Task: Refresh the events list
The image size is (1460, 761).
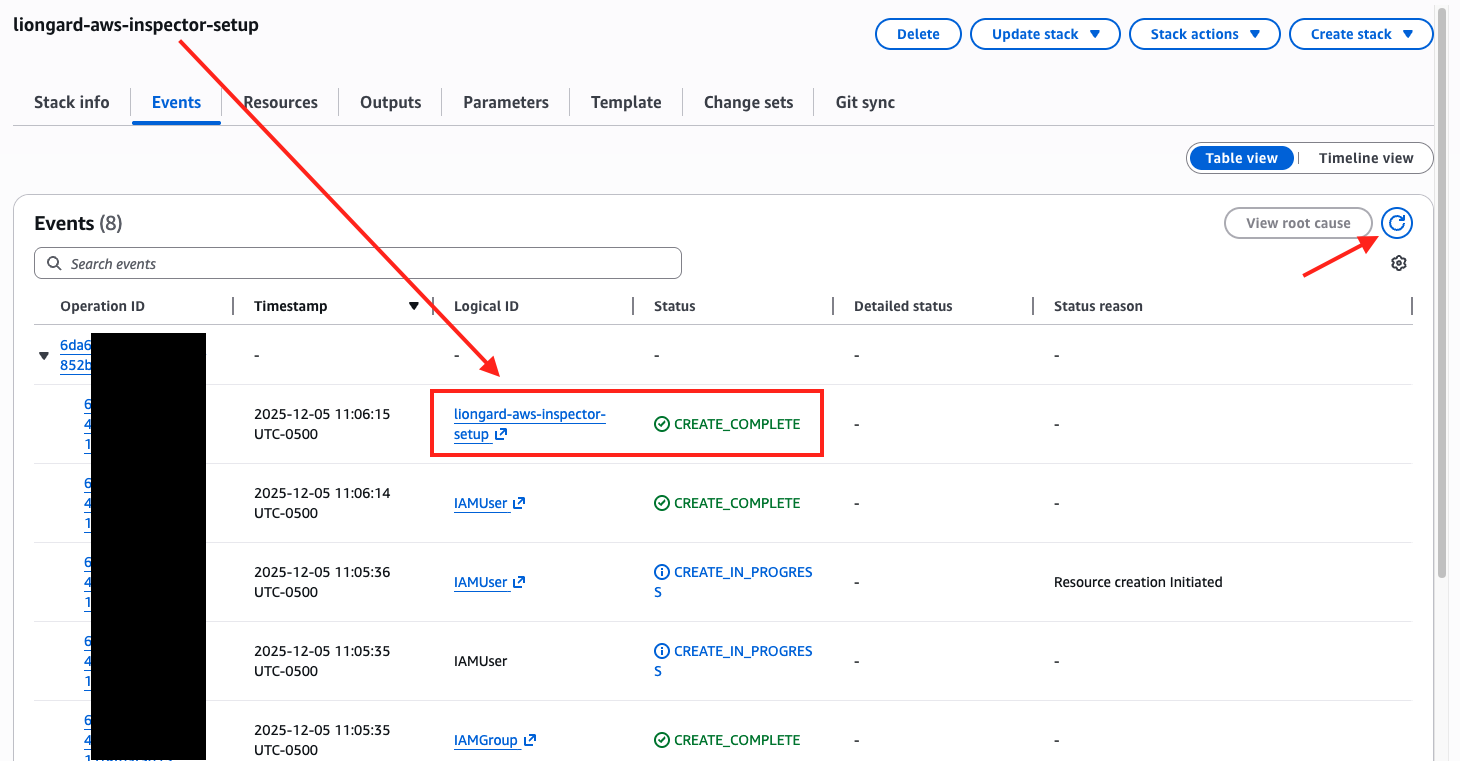Action: 1397,223
